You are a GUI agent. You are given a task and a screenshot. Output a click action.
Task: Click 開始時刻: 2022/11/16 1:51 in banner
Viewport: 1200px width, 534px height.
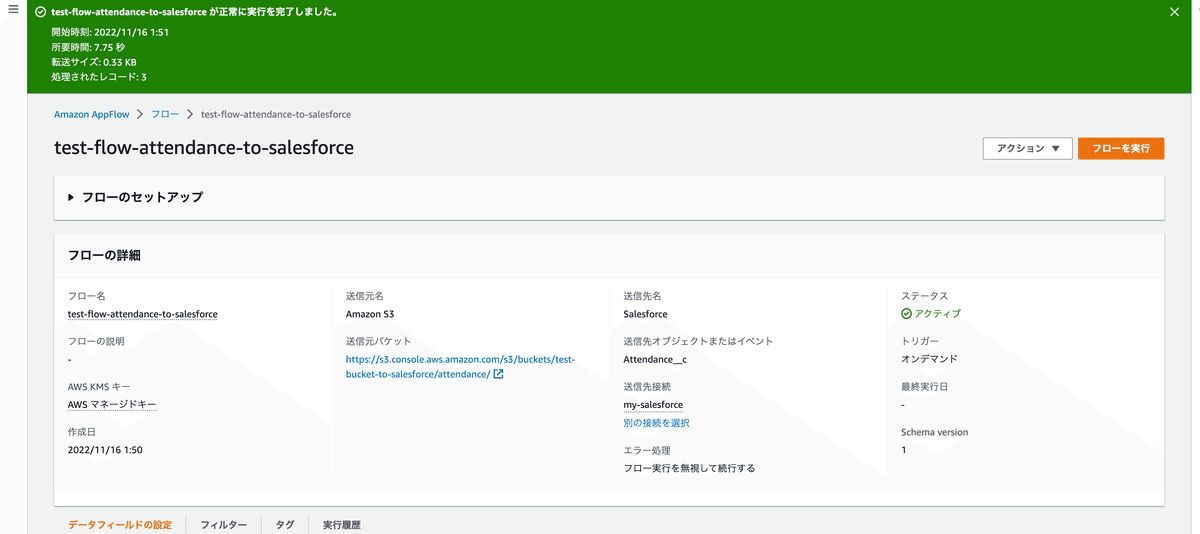[110, 32]
